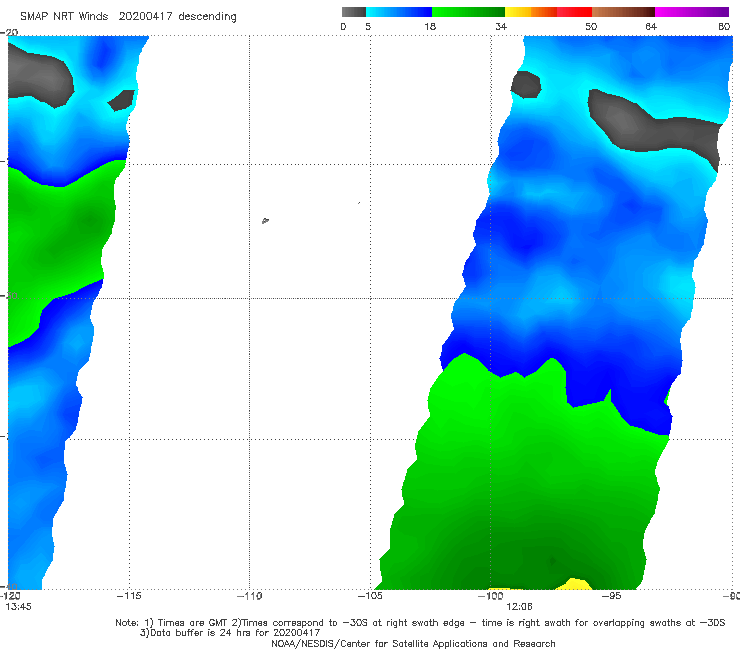This screenshot has width=740, height=650.
Task: Click the NOAA/NESDIS credit line
Action: [413, 644]
